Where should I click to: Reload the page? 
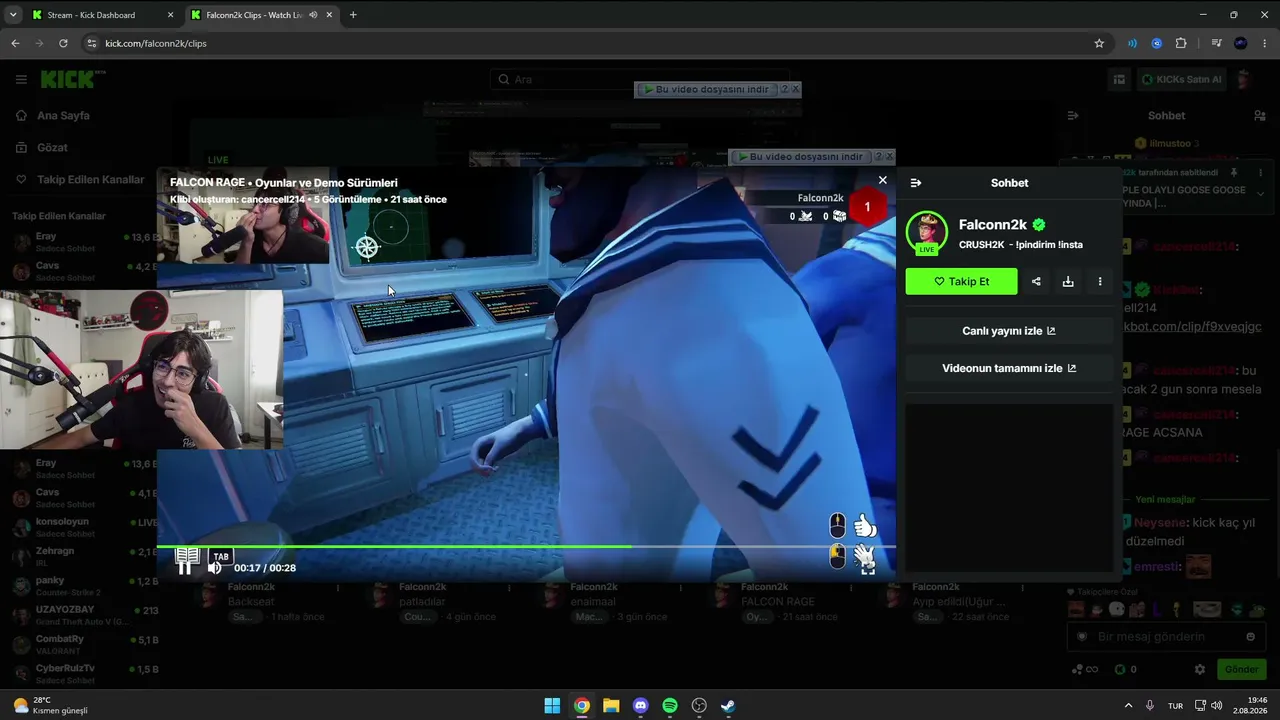pyautogui.click(x=63, y=43)
